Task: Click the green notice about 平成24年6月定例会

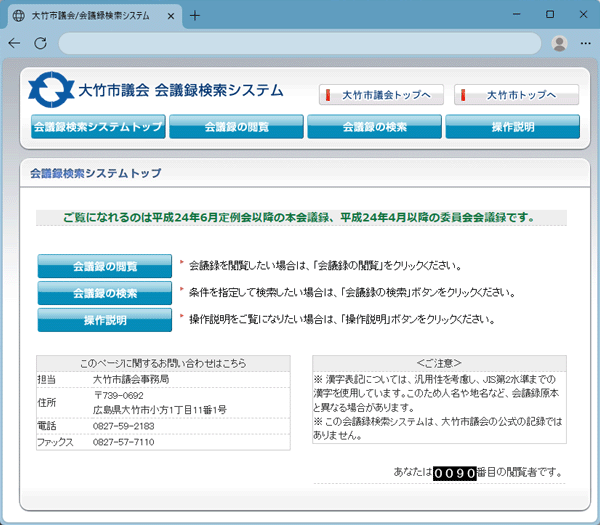Action: click(299, 218)
